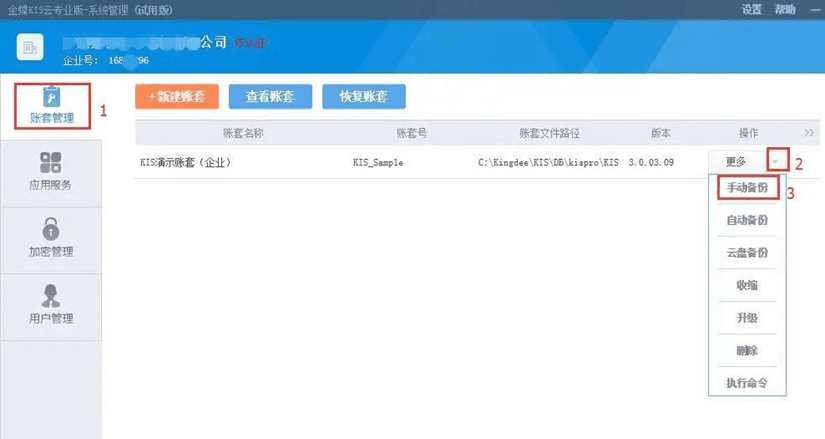Open 账套管理 in the sidebar
Screen dimensions: 825x439
click(52, 106)
